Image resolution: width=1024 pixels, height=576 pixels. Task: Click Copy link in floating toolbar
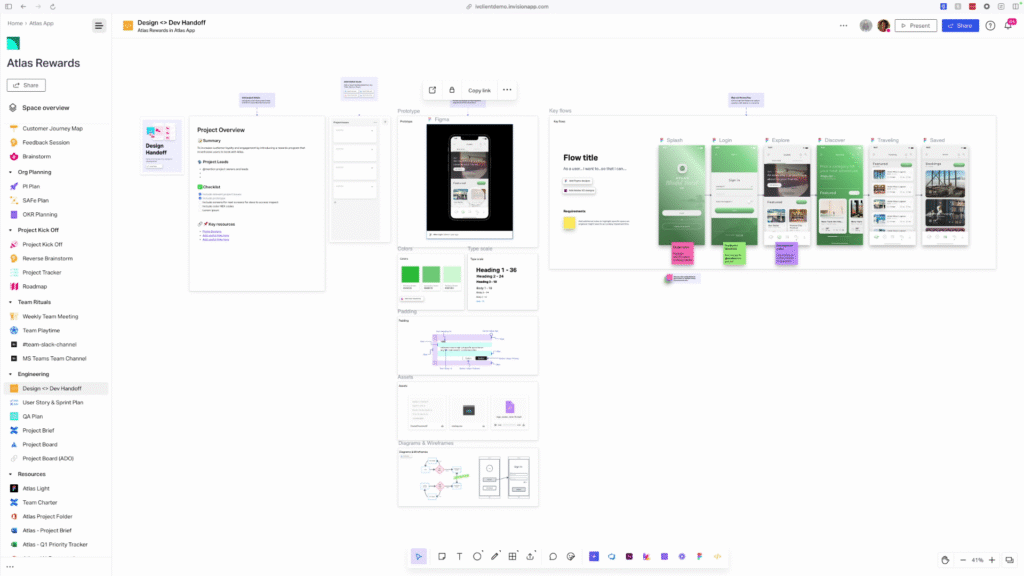pyautogui.click(x=479, y=90)
